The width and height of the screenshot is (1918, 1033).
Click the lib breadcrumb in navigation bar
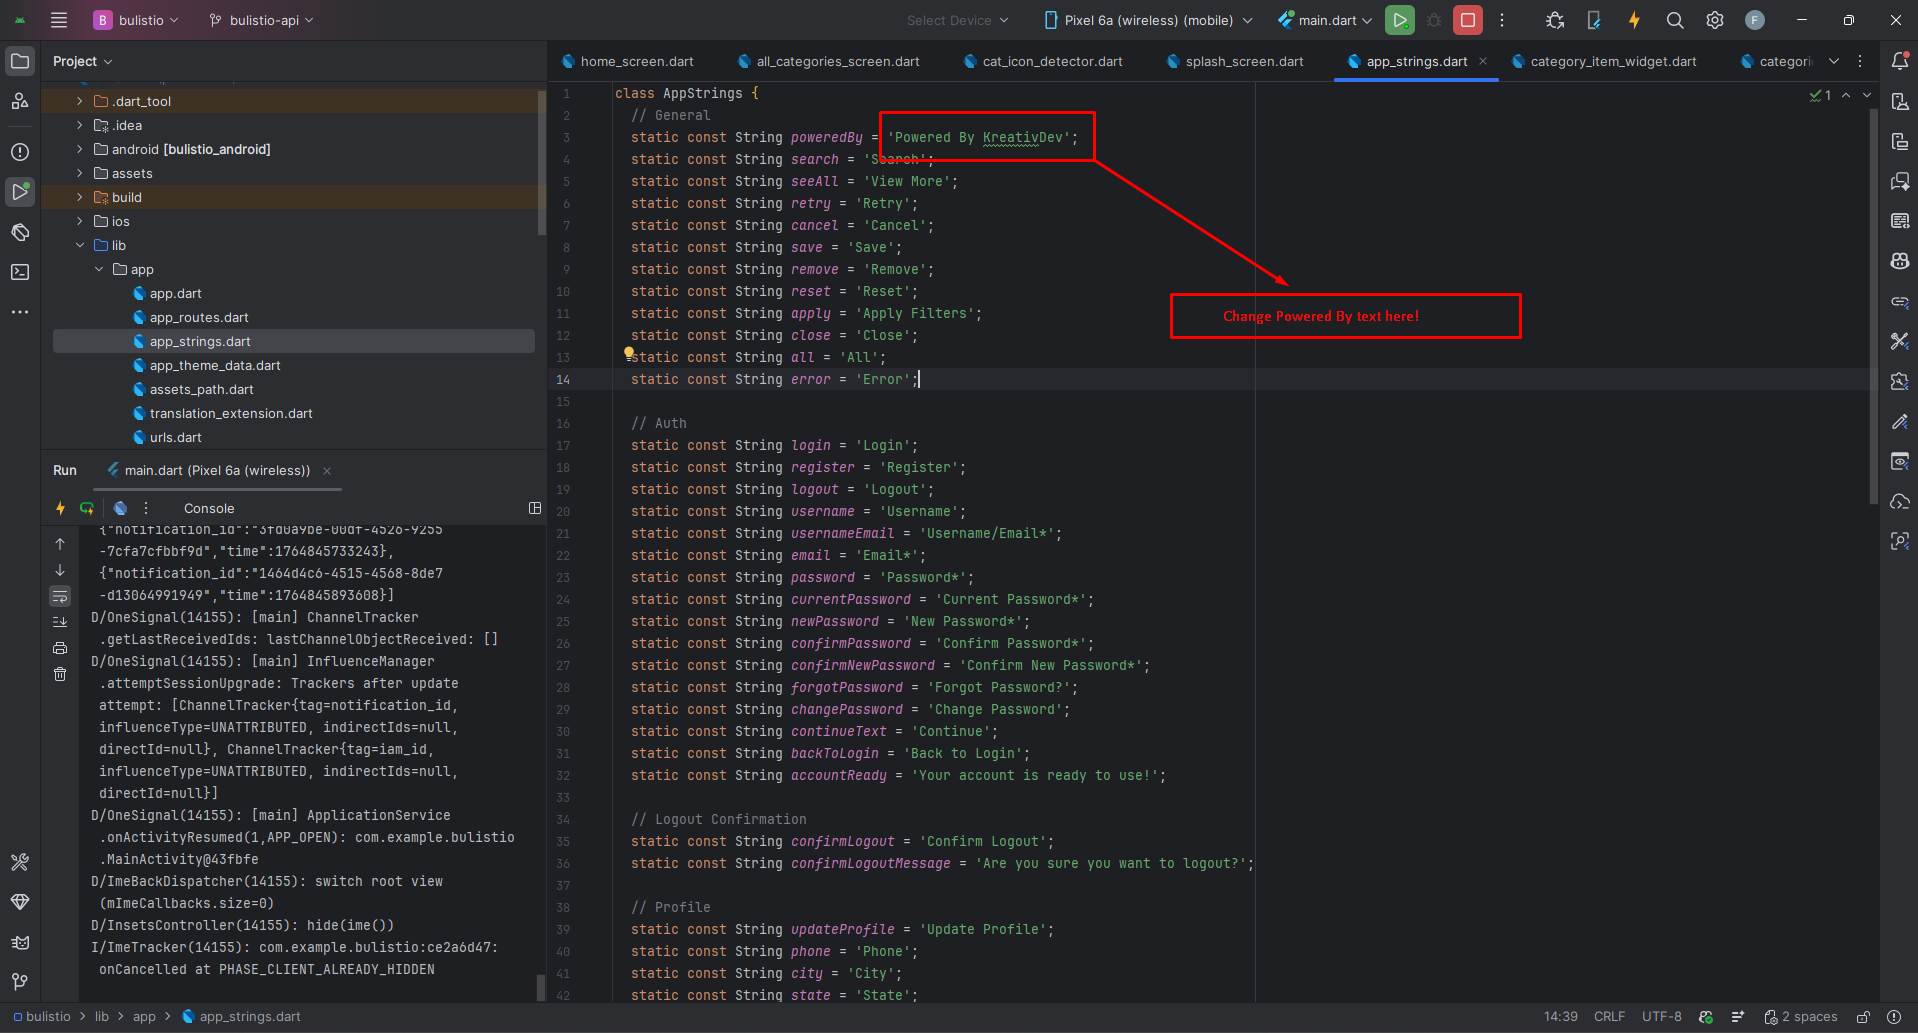pyautogui.click(x=102, y=1016)
